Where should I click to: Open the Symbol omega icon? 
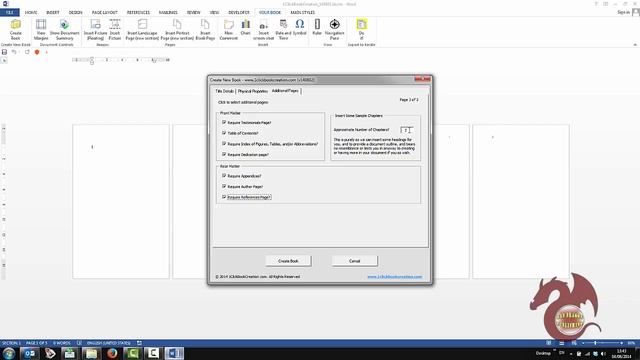coord(299,27)
